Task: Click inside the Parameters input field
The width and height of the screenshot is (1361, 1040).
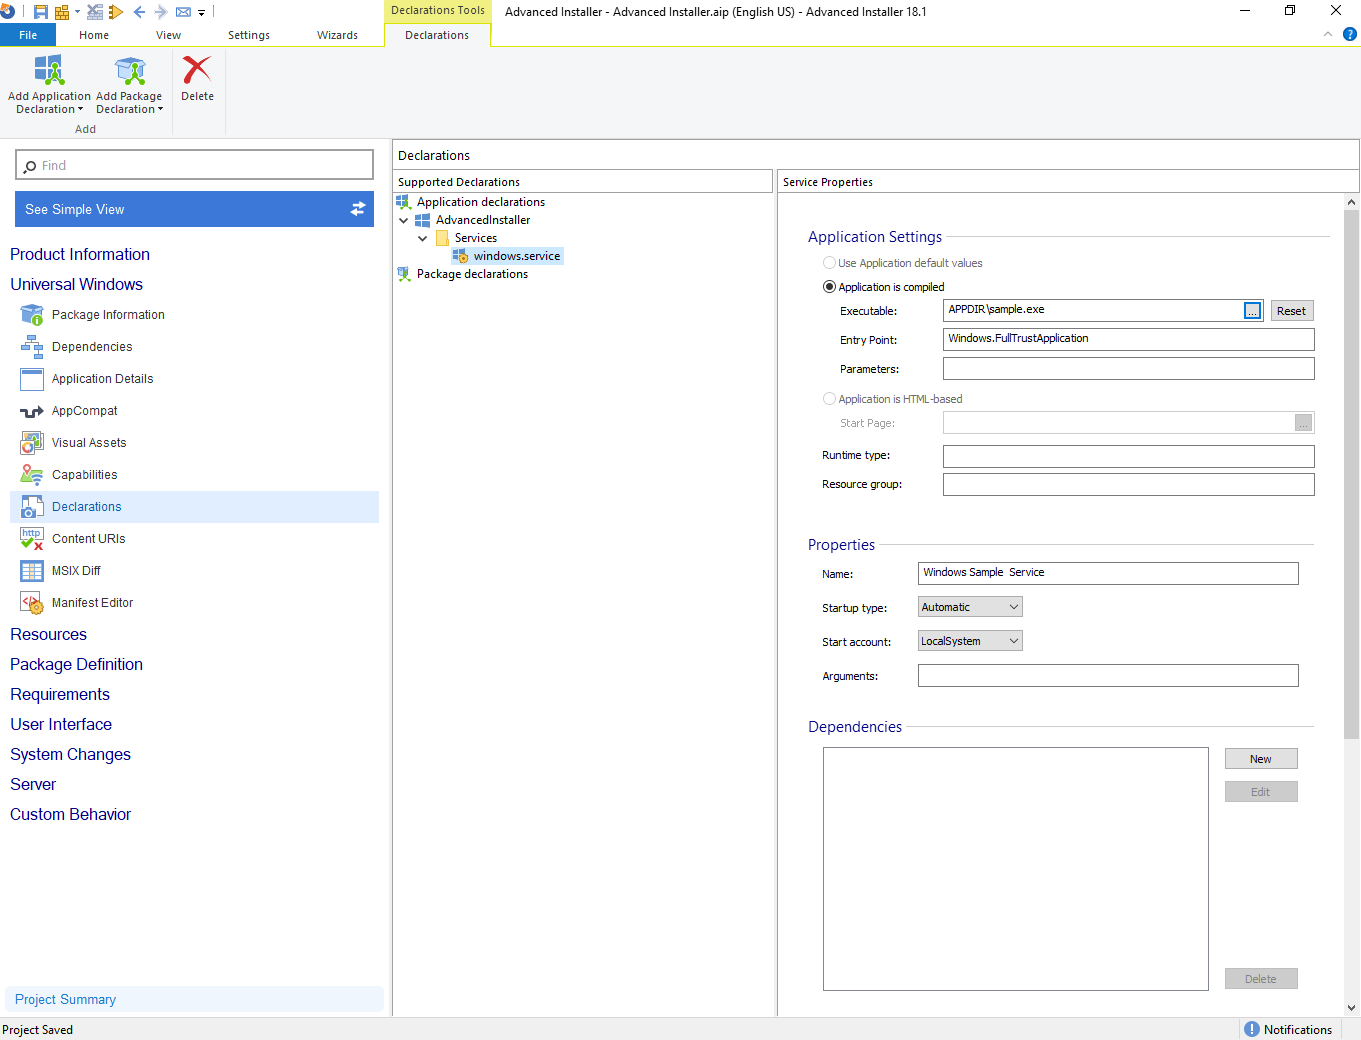Action: click(1128, 368)
